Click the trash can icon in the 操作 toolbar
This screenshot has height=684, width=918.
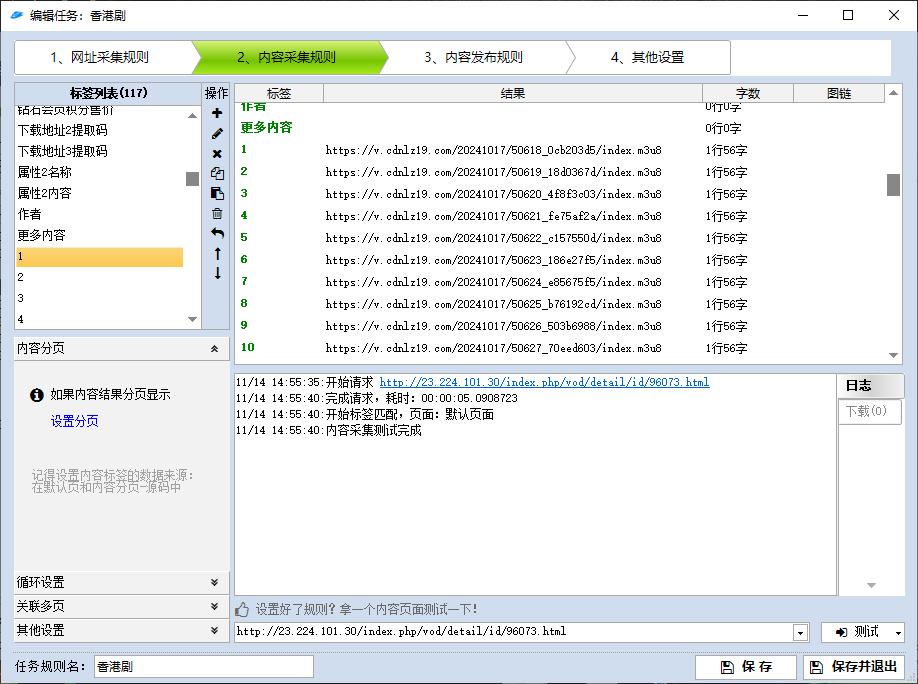coord(217,214)
